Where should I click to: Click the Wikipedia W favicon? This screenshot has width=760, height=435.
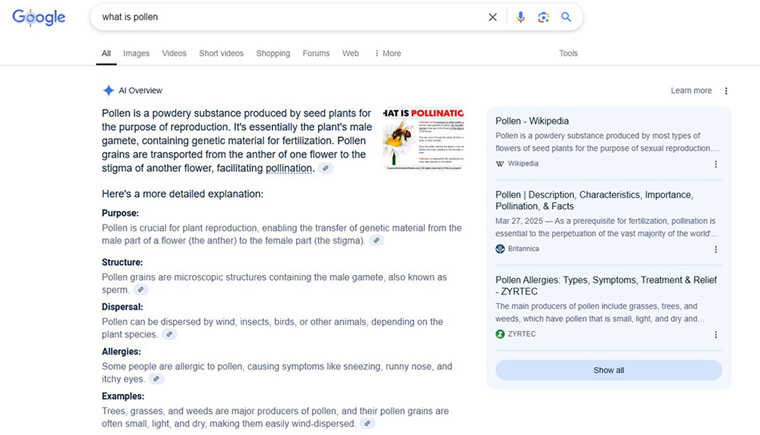(500, 163)
